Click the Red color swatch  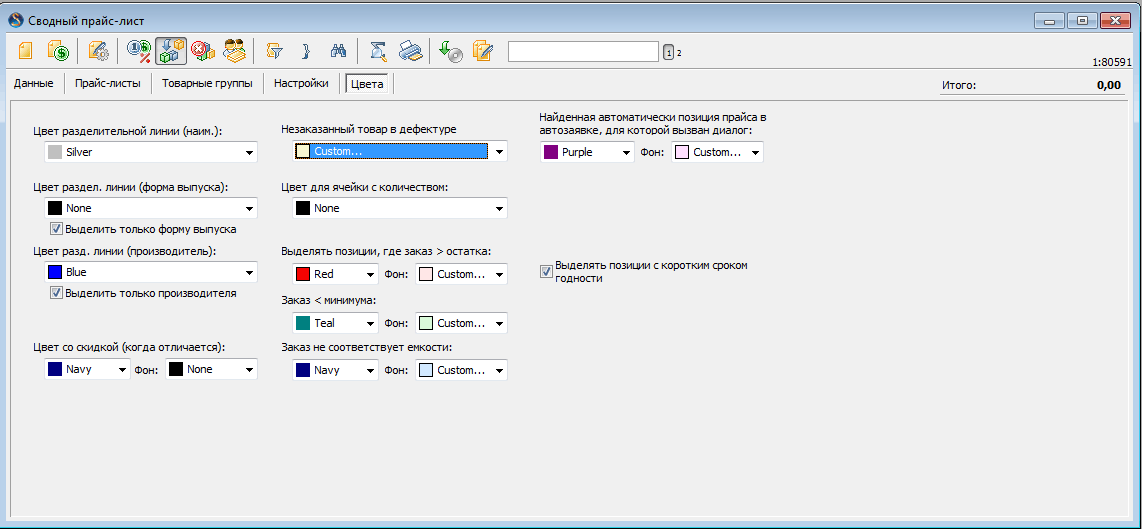[303, 275]
